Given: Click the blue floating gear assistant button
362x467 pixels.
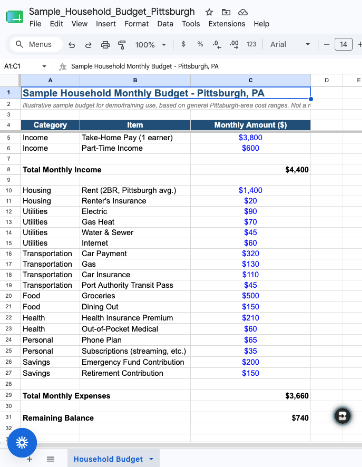Looking at the screenshot, I should [x=22, y=443].
